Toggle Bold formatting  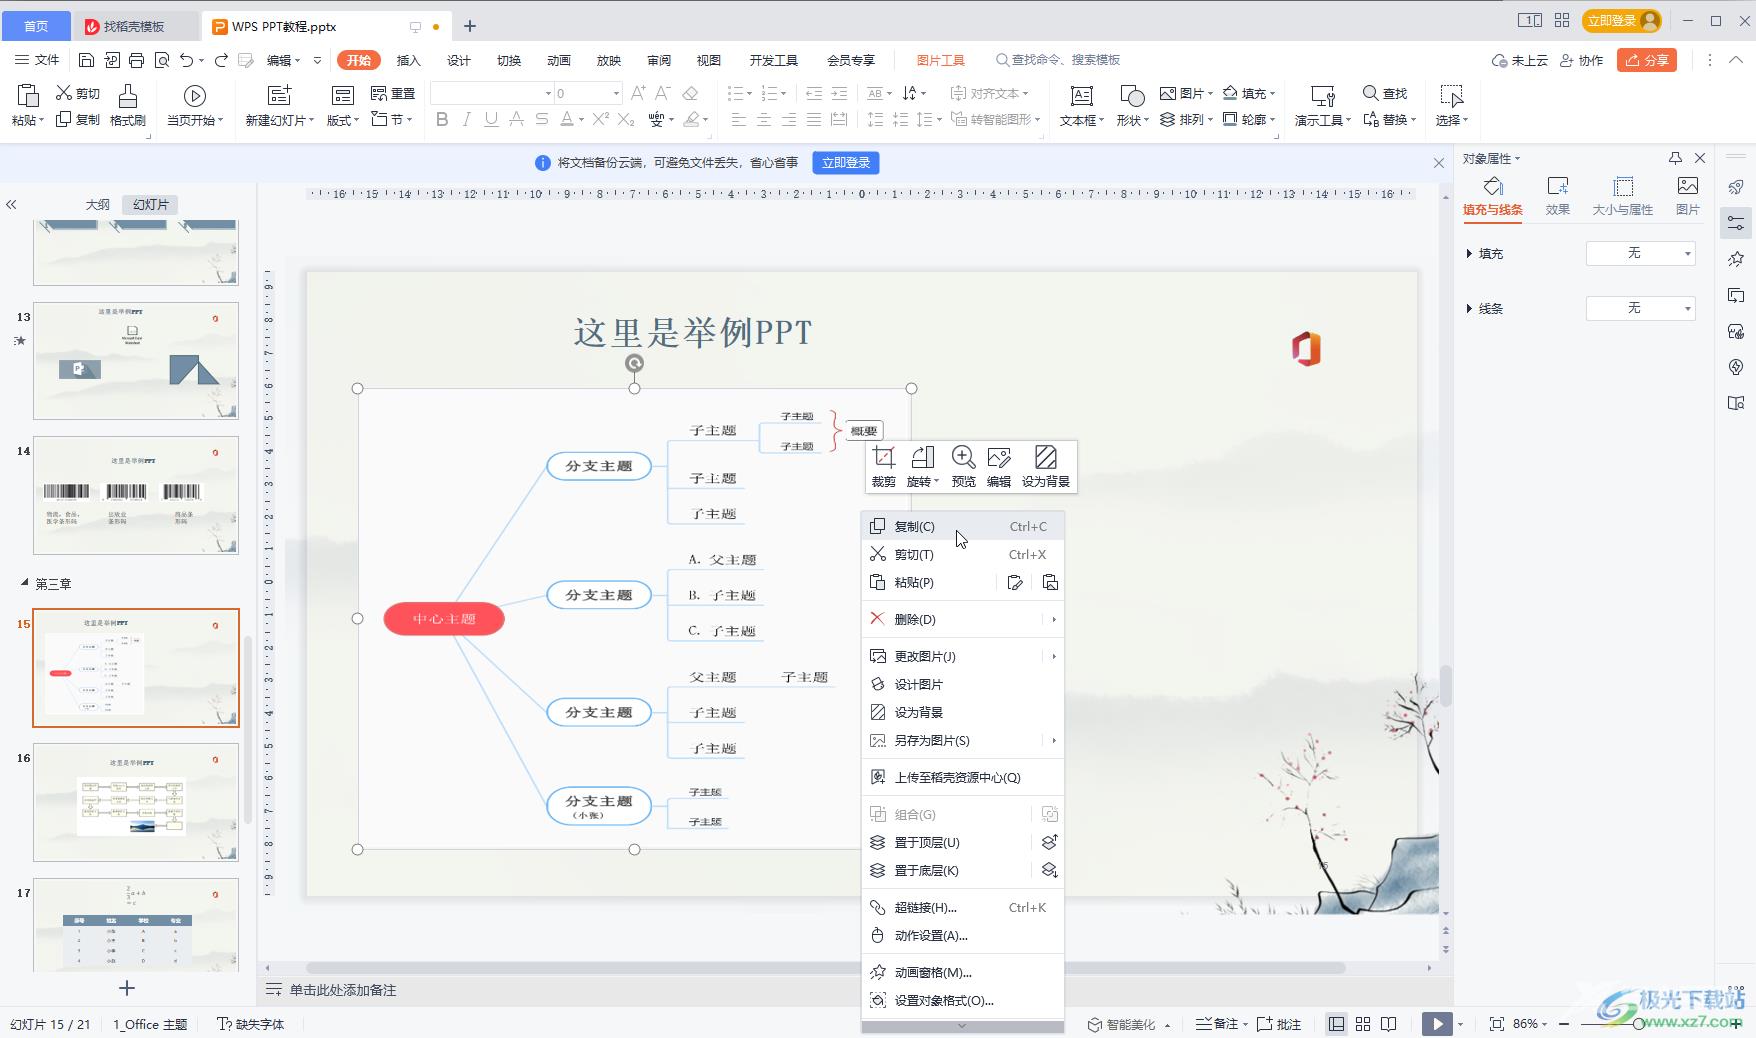[x=442, y=119]
